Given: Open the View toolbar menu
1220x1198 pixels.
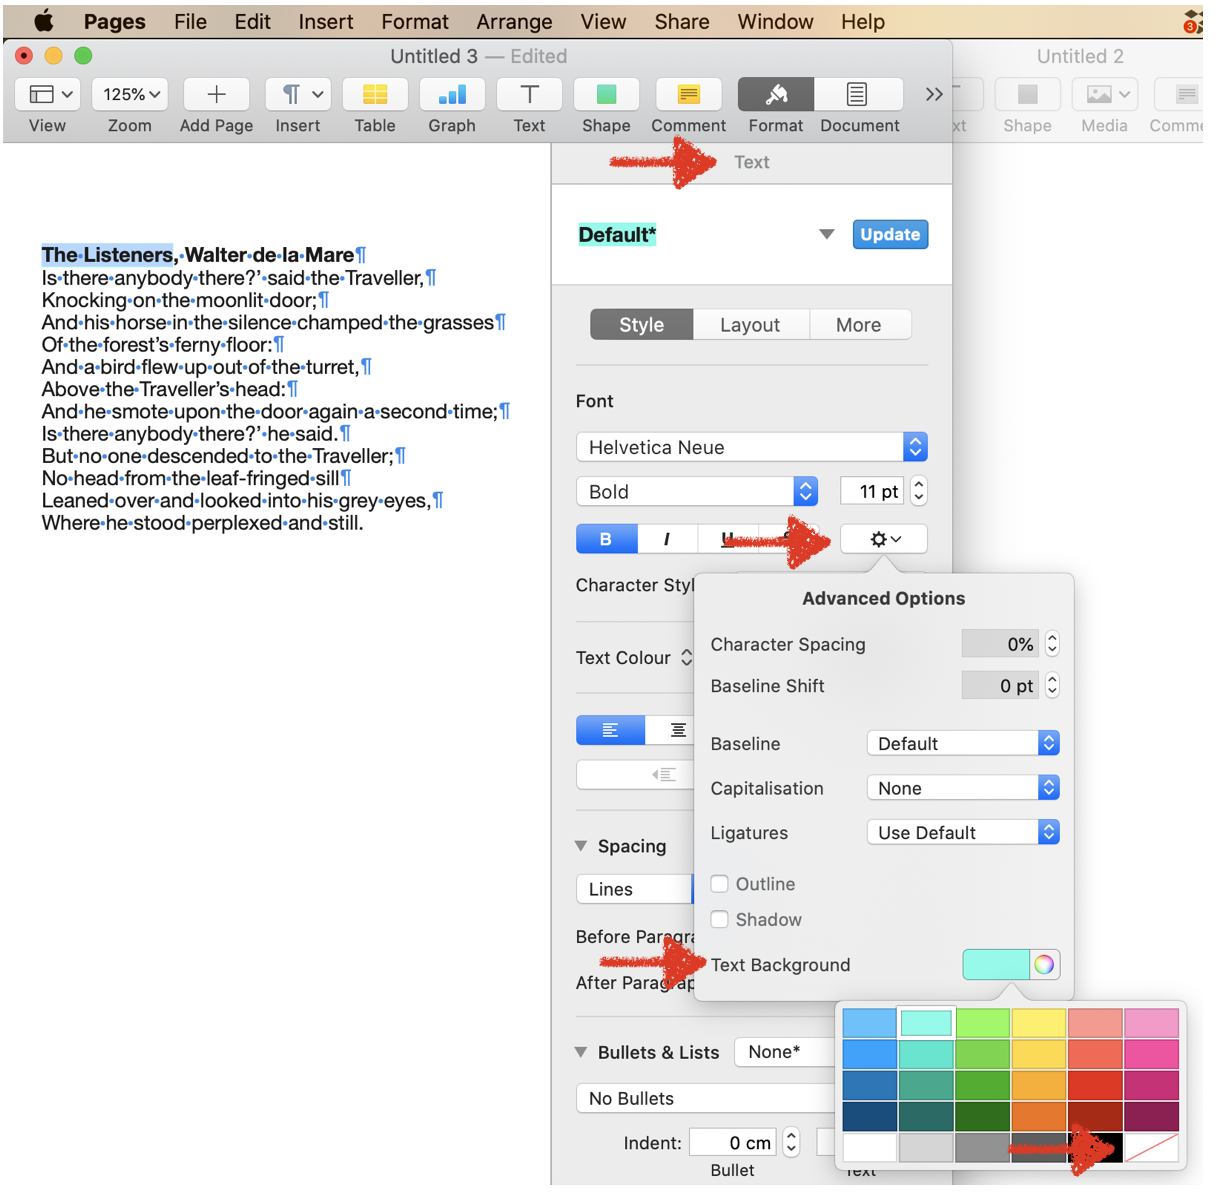Looking at the screenshot, I should pyautogui.click(x=47, y=94).
